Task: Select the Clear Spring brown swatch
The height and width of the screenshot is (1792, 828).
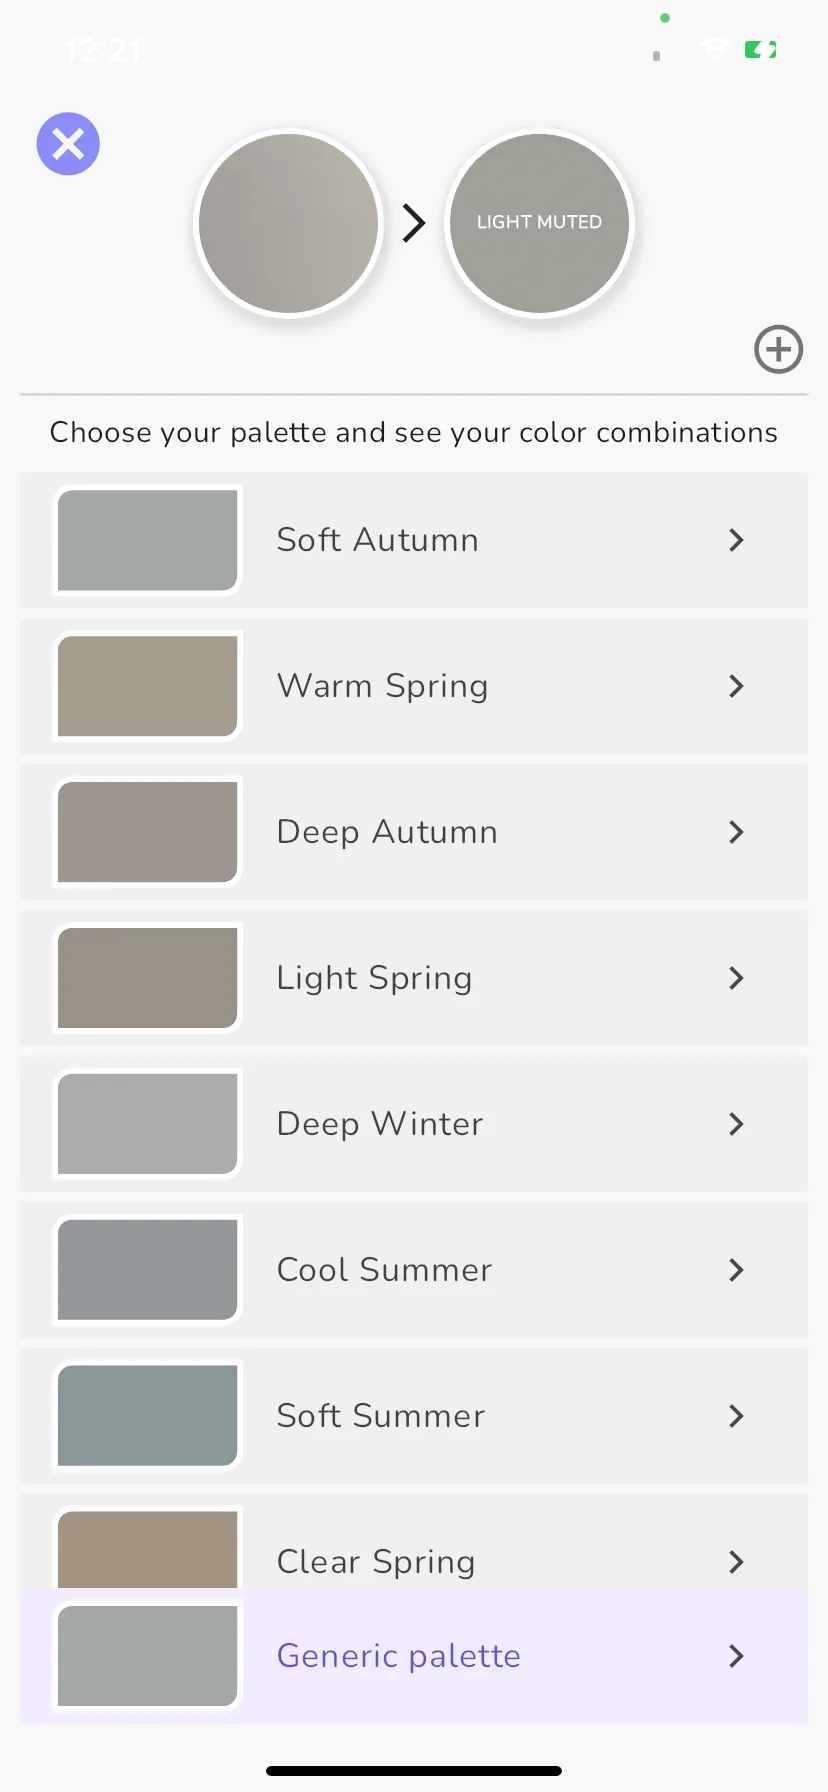Action: 148,1549
